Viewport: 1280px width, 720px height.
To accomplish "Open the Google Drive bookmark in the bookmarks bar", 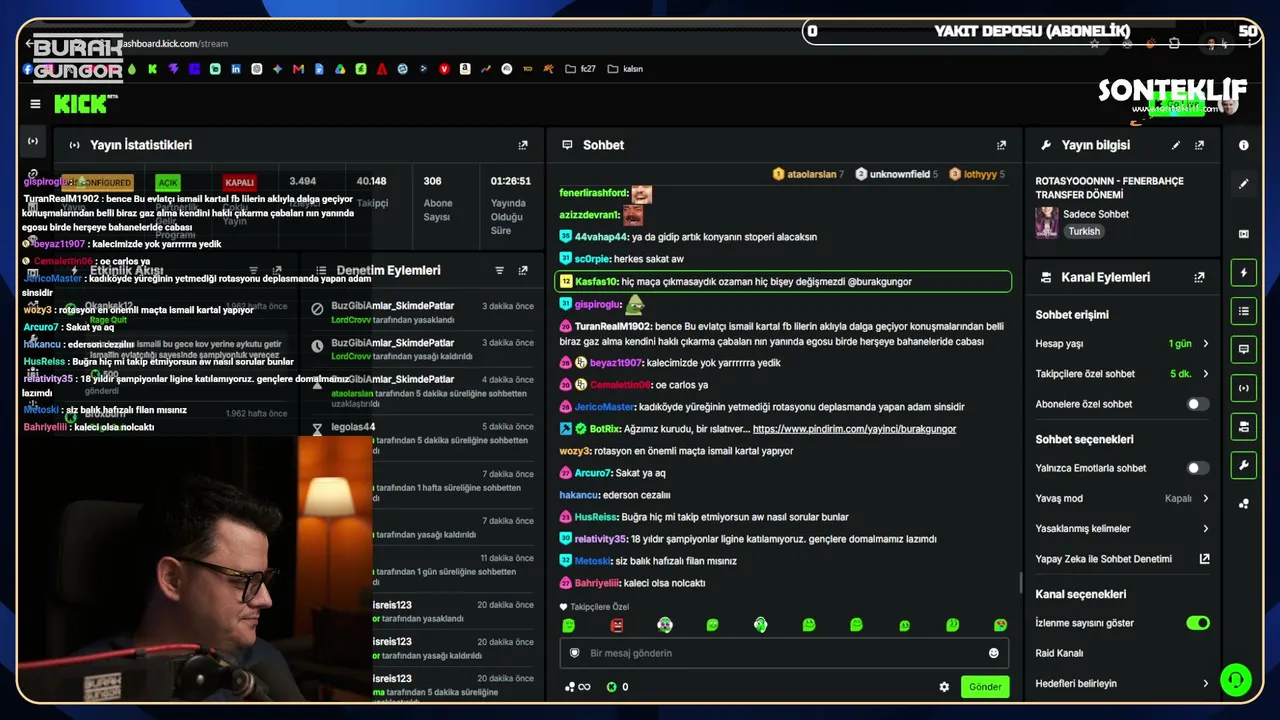I will [340, 69].
